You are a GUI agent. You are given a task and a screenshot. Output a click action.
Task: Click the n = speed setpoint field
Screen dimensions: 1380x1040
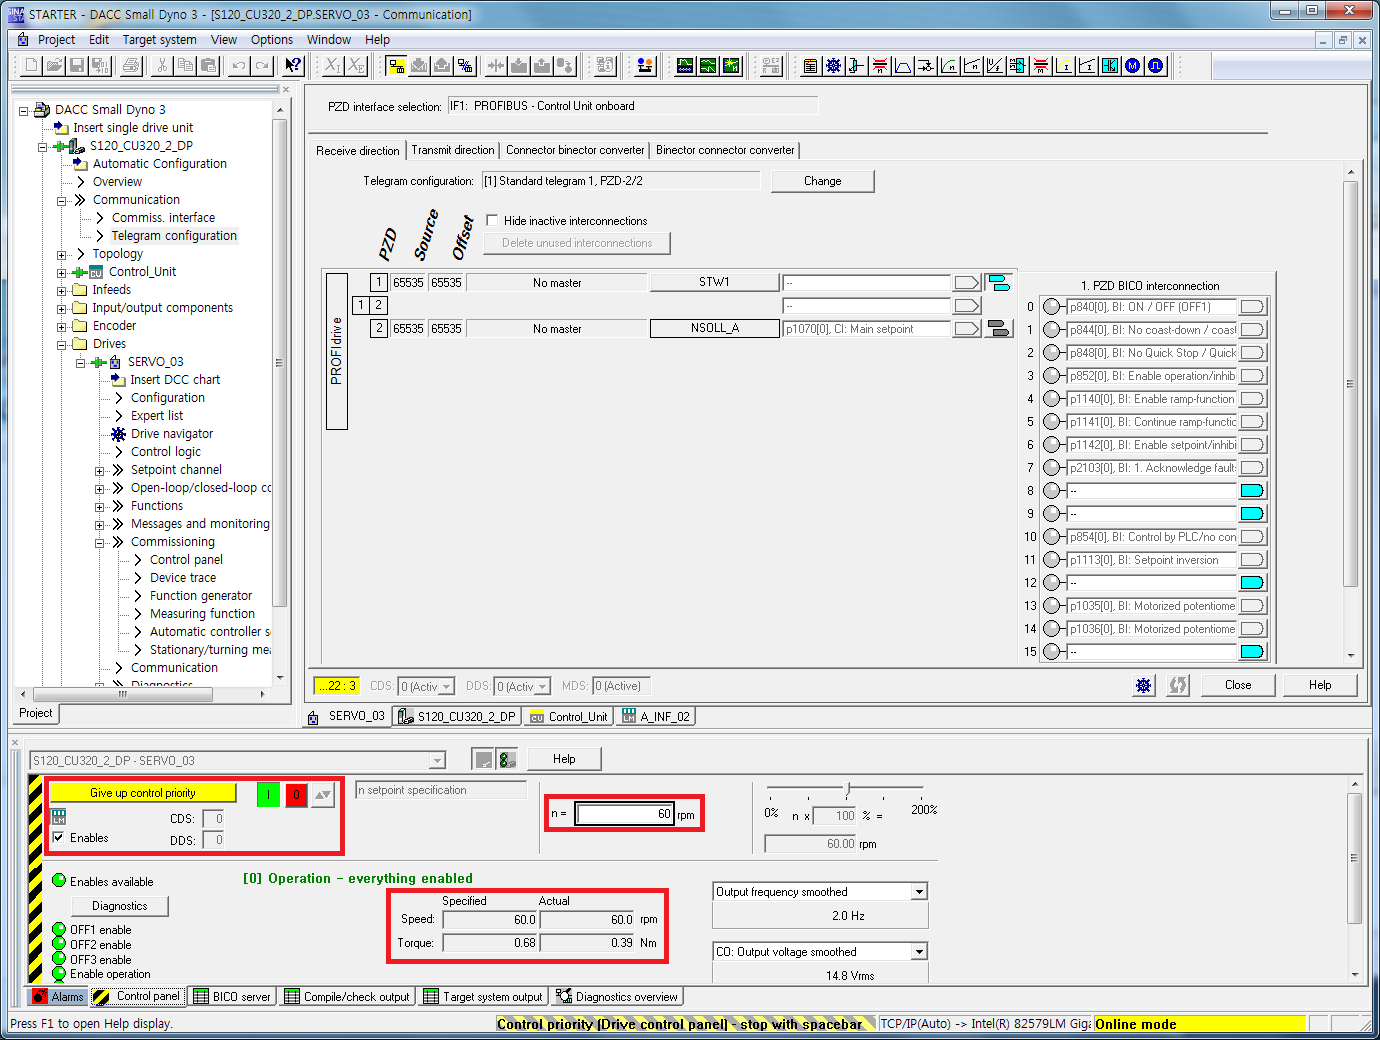tap(625, 814)
